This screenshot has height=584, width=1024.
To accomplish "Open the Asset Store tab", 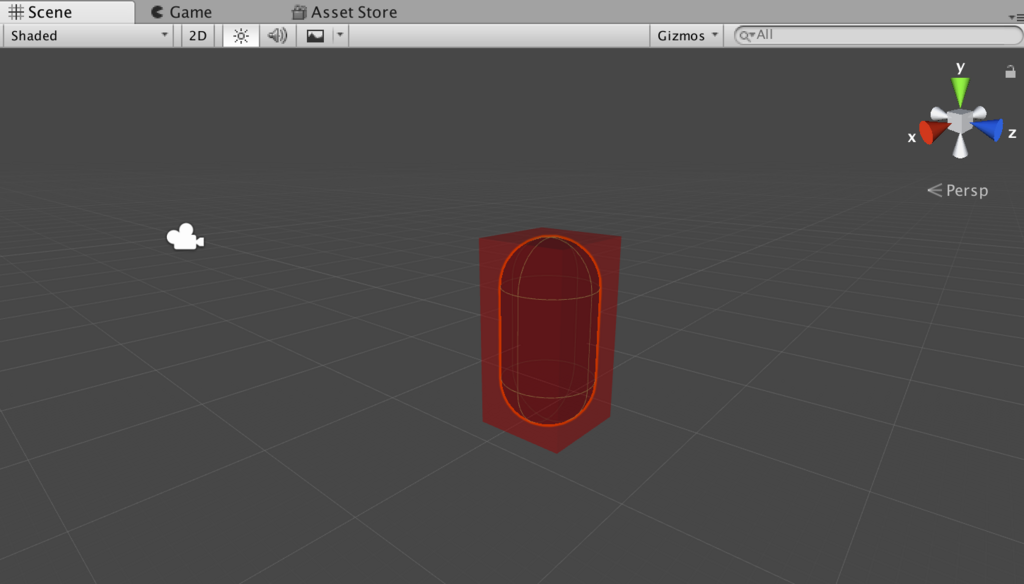I will click(344, 12).
